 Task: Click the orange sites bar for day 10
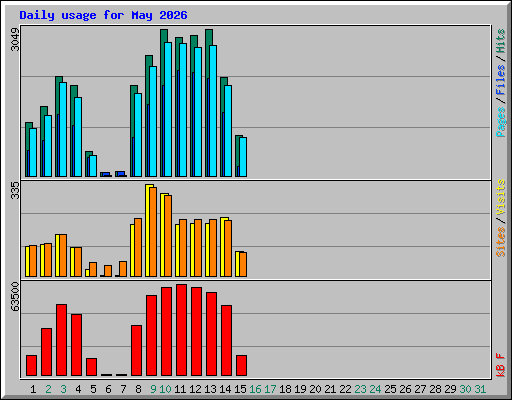[x=168, y=236]
